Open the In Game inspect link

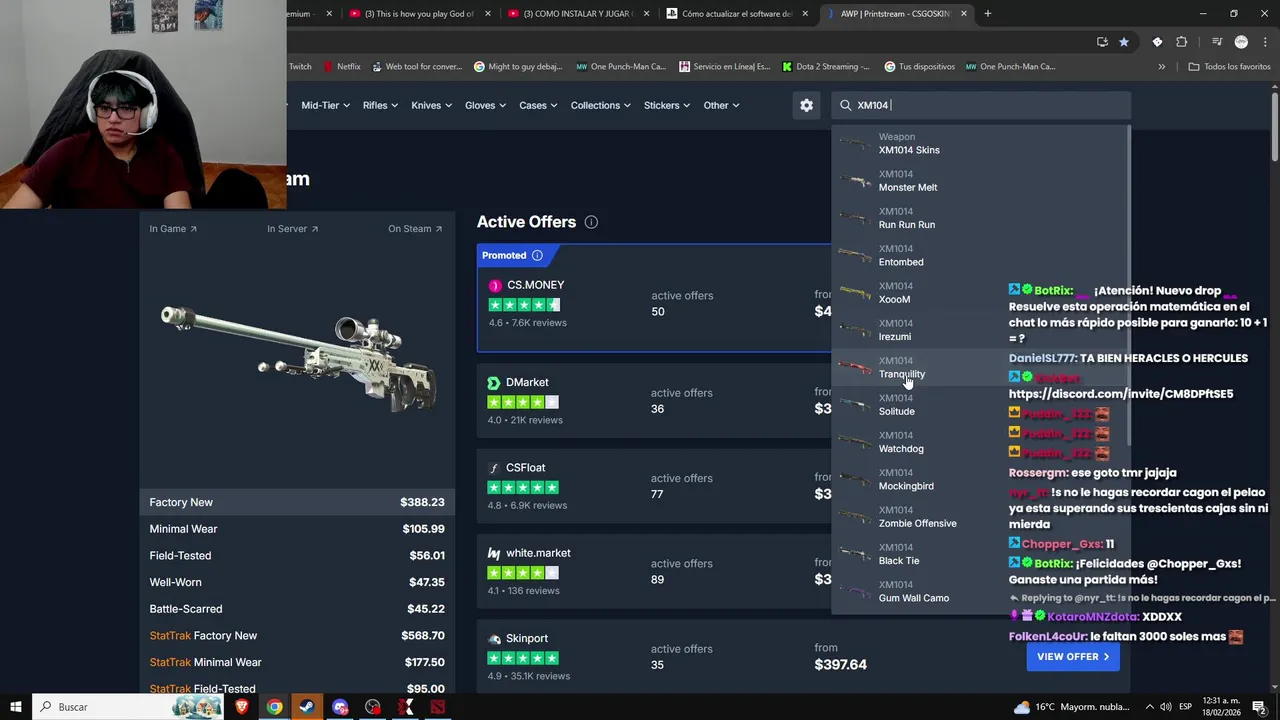pyautogui.click(x=173, y=229)
